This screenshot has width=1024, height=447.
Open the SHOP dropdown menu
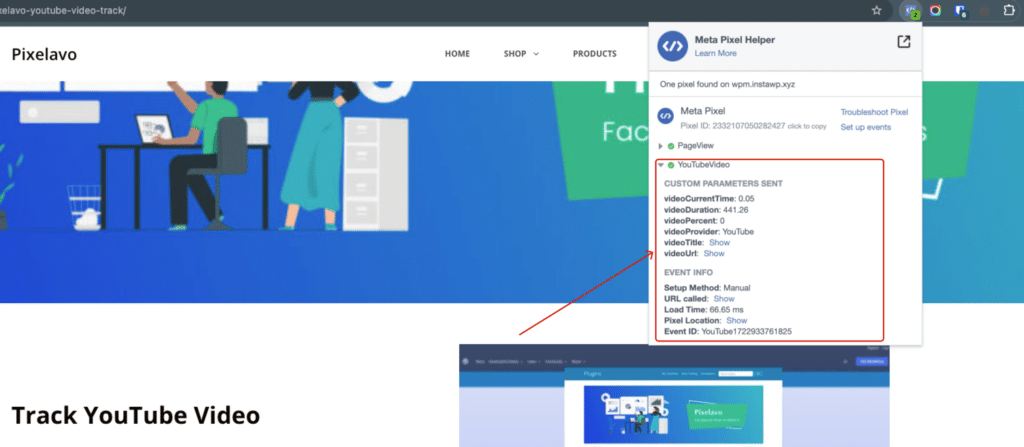pos(521,54)
